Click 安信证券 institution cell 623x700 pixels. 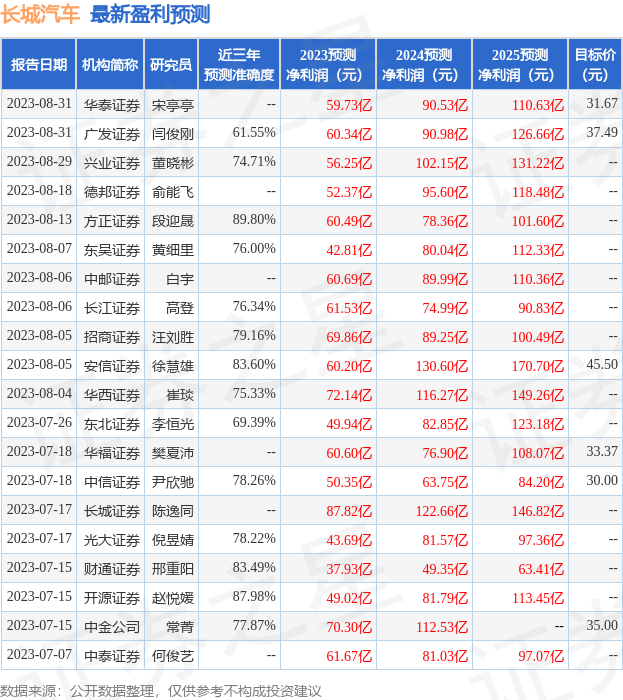click(x=112, y=366)
